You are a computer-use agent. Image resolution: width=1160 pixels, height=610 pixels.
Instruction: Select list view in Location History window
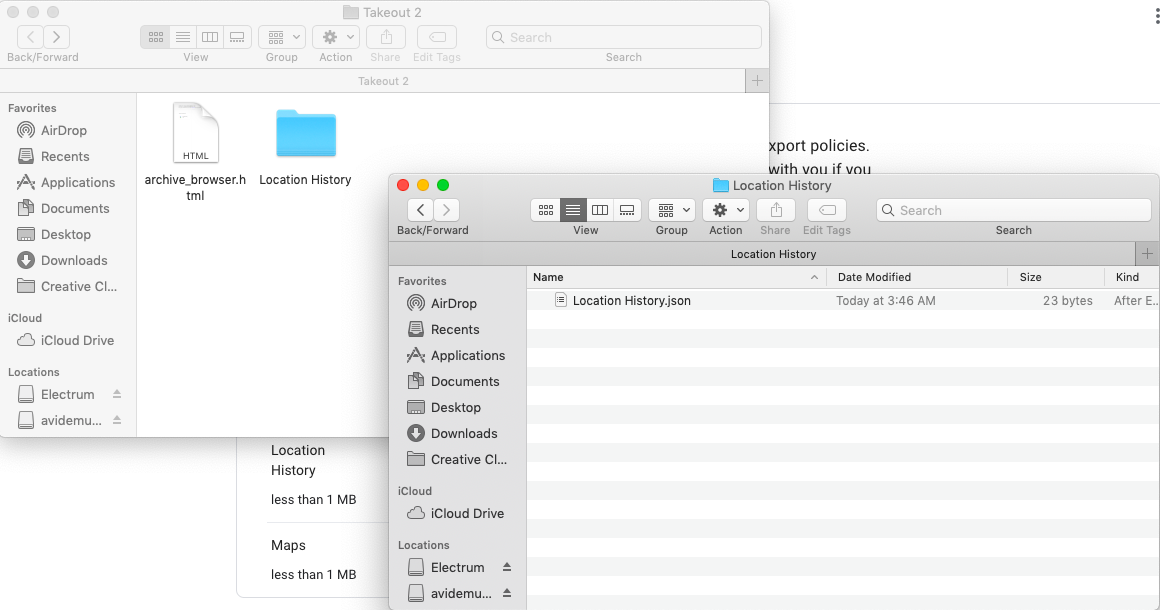[x=573, y=210]
